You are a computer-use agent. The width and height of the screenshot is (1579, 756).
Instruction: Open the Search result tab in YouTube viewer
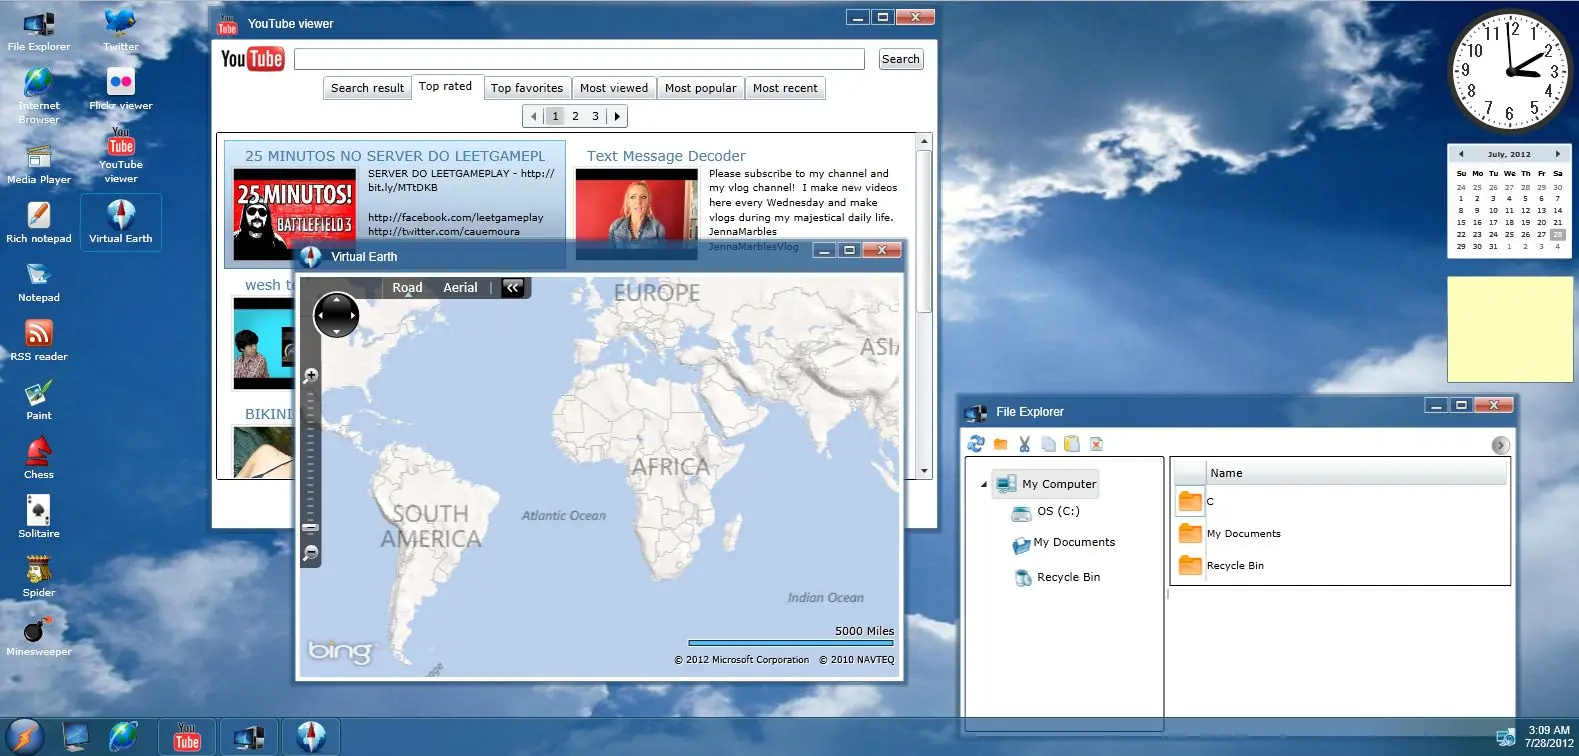coord(367,88)
